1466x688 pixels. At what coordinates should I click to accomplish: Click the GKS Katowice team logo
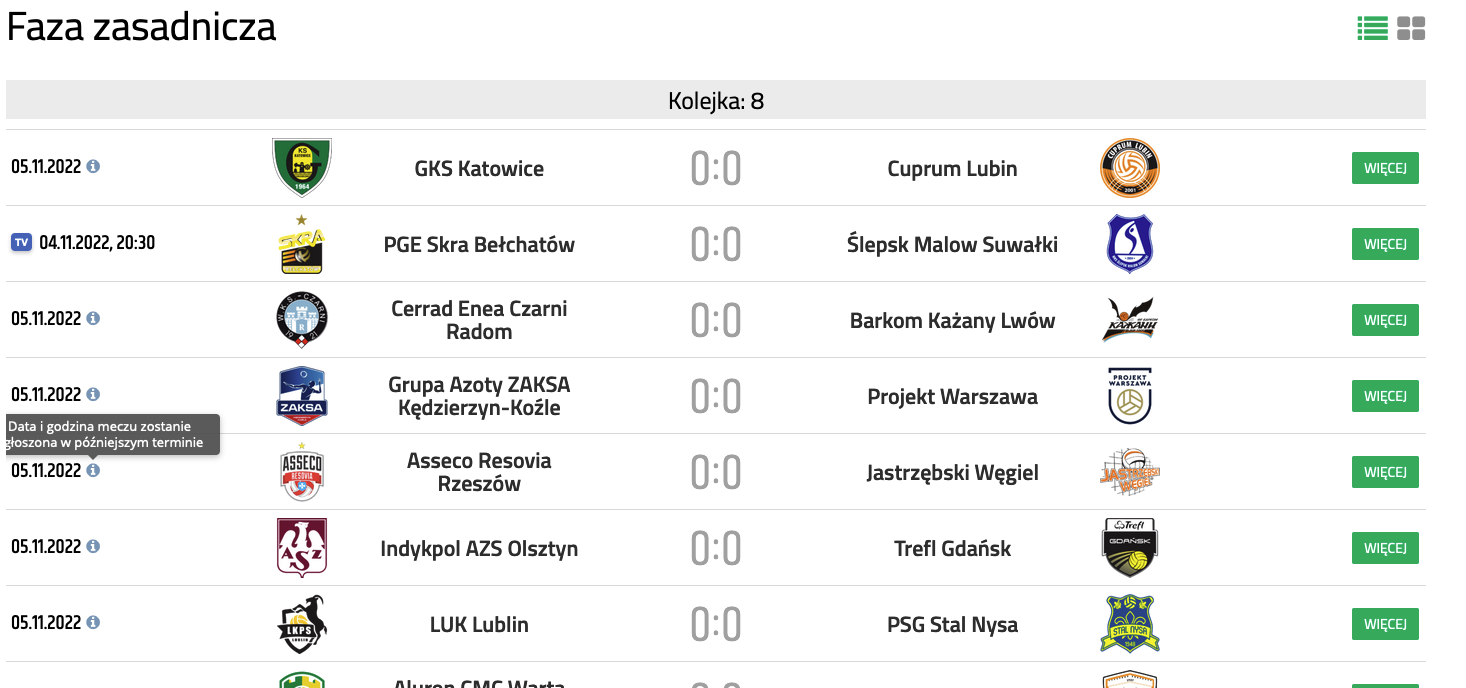[302, 168]
